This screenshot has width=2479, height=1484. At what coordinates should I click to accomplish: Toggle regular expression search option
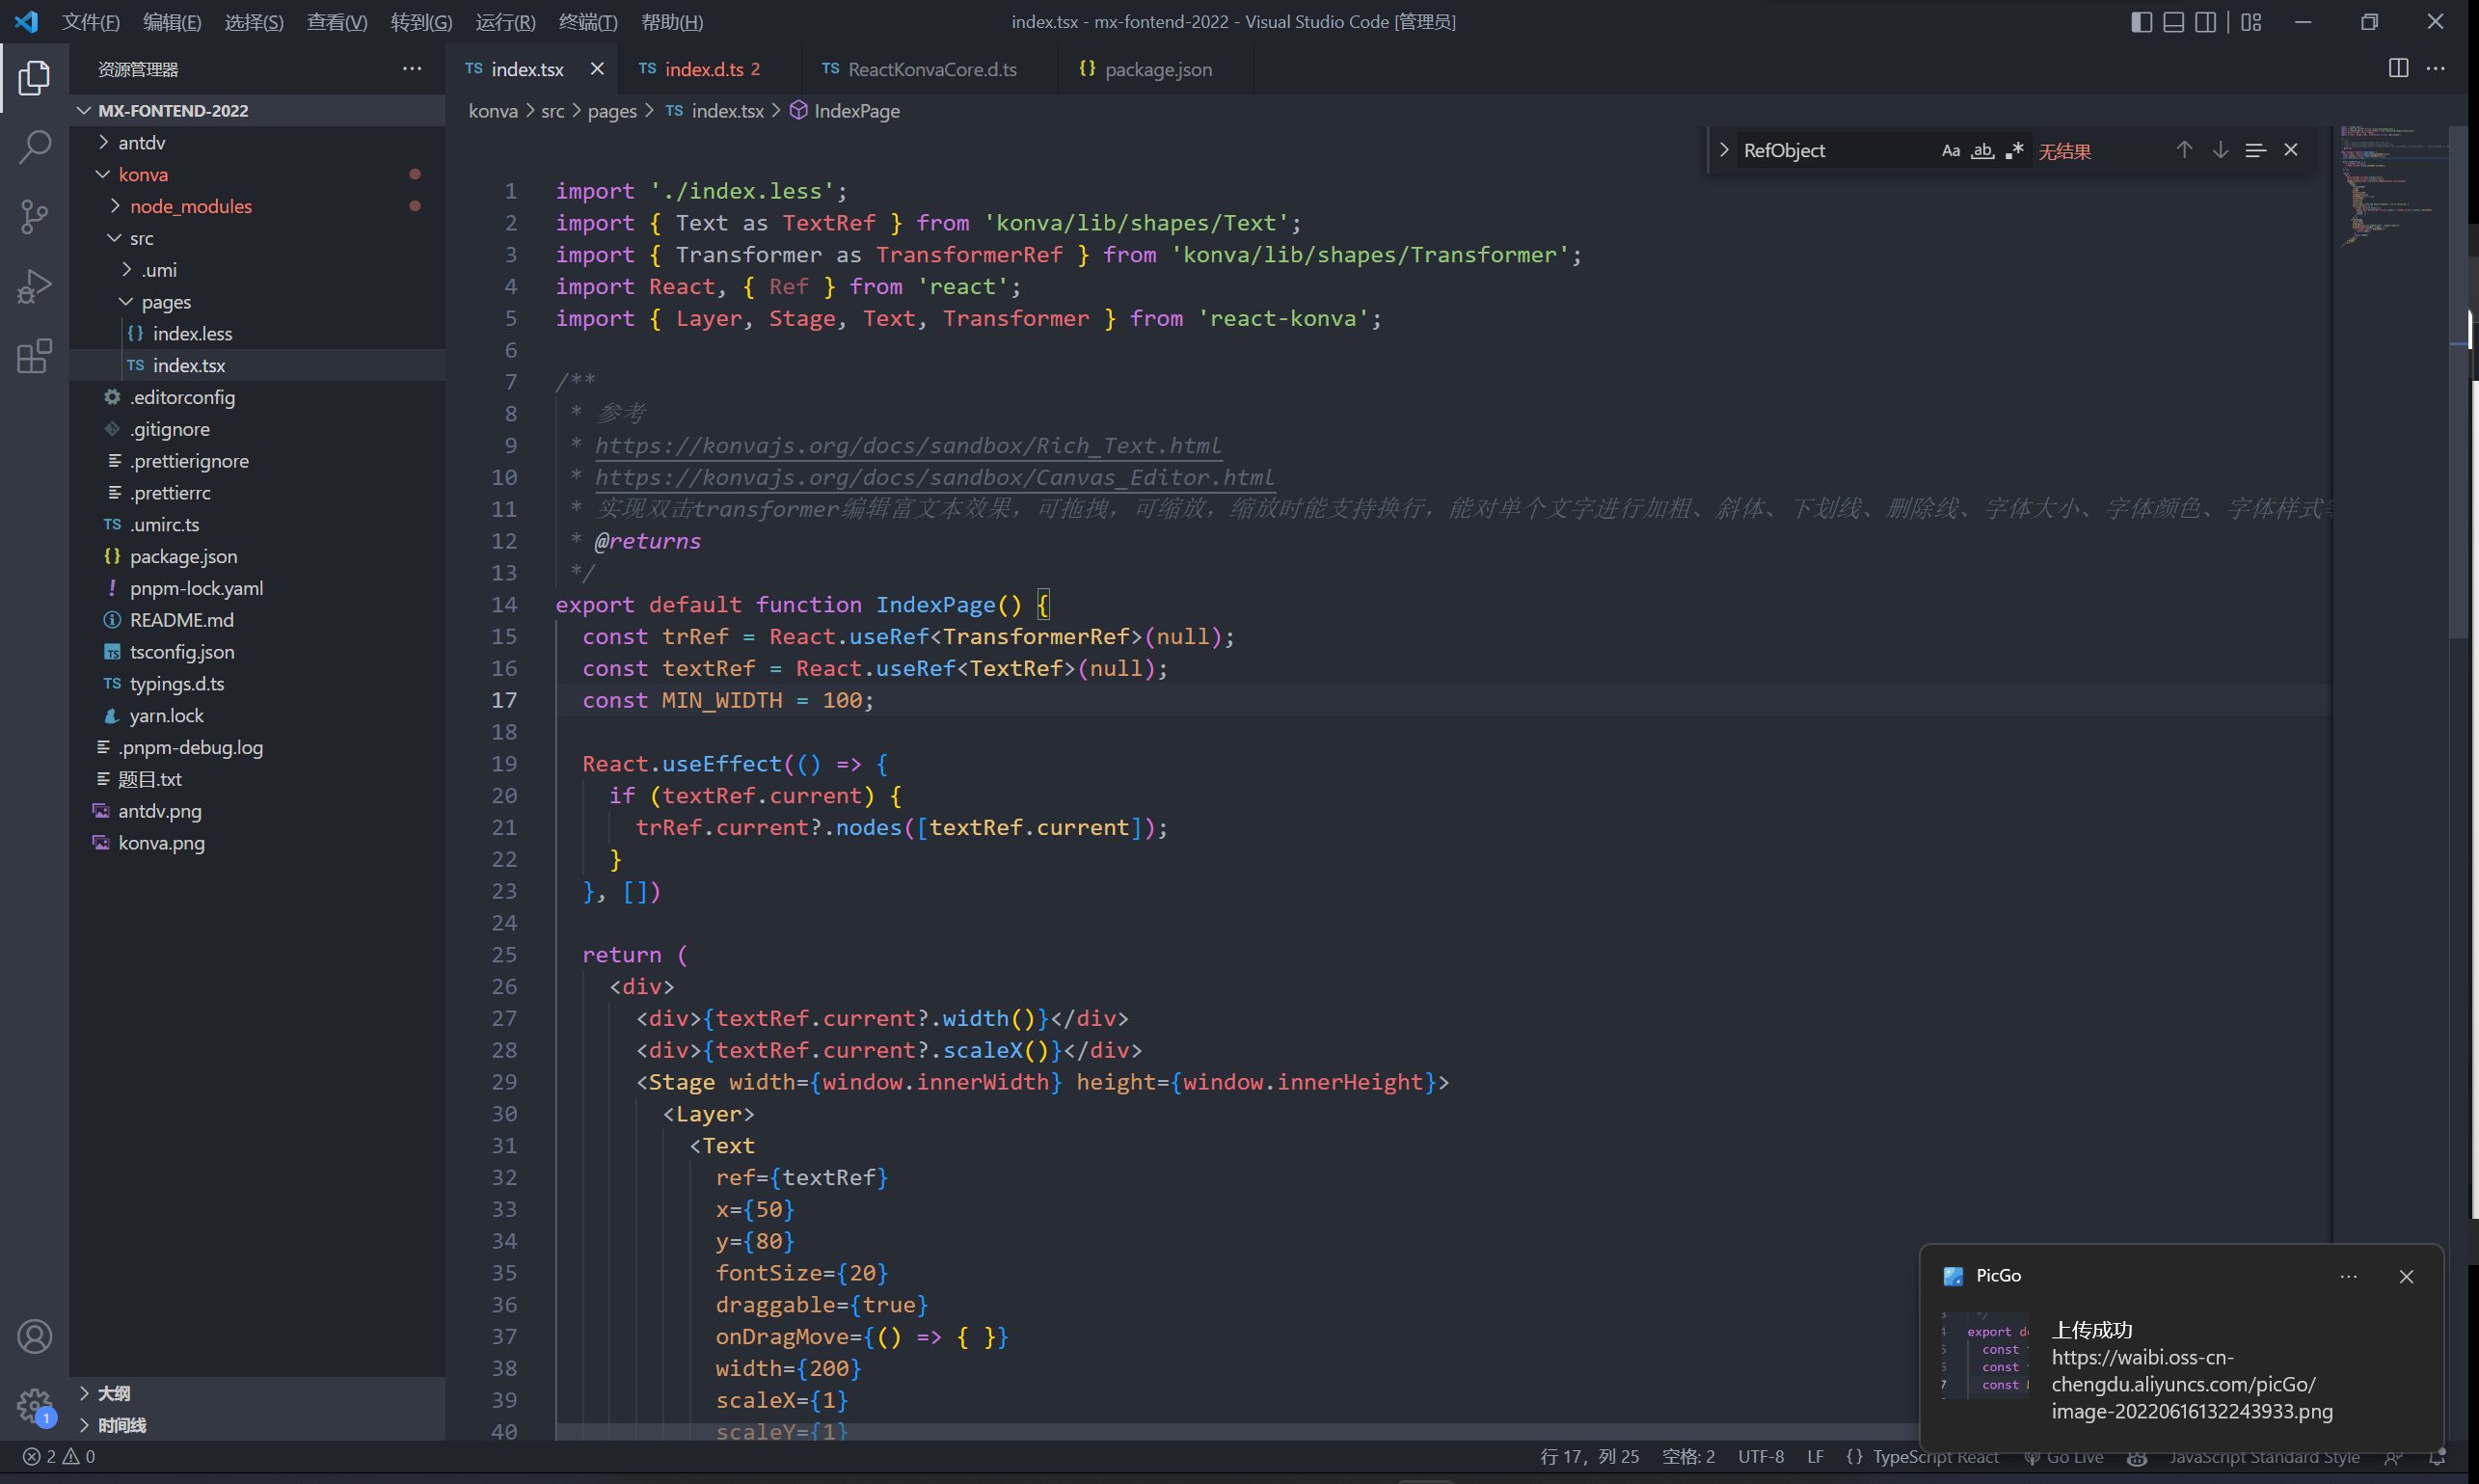pyautogui.click(x=2014, y=151)
